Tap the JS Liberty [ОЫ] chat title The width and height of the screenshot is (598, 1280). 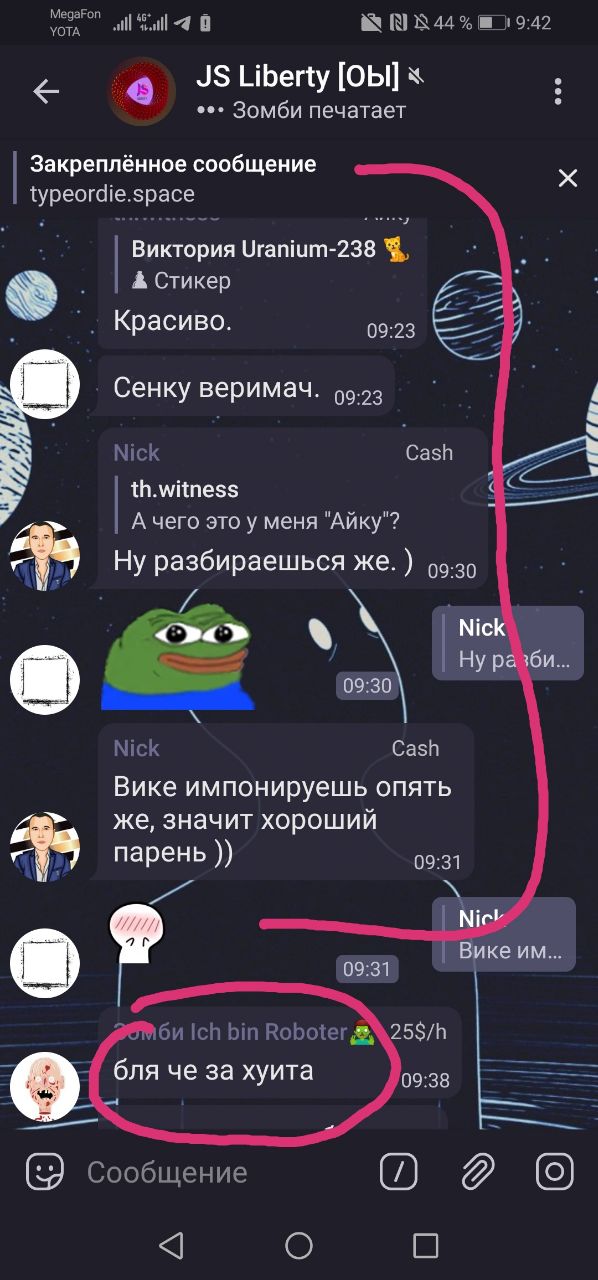pyautogui.click(x=297, y=76)
